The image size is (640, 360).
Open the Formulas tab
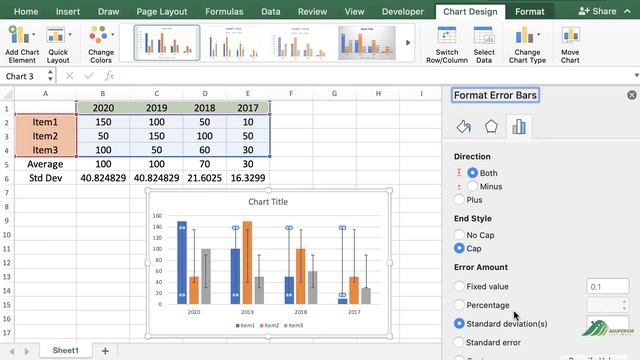224,11
